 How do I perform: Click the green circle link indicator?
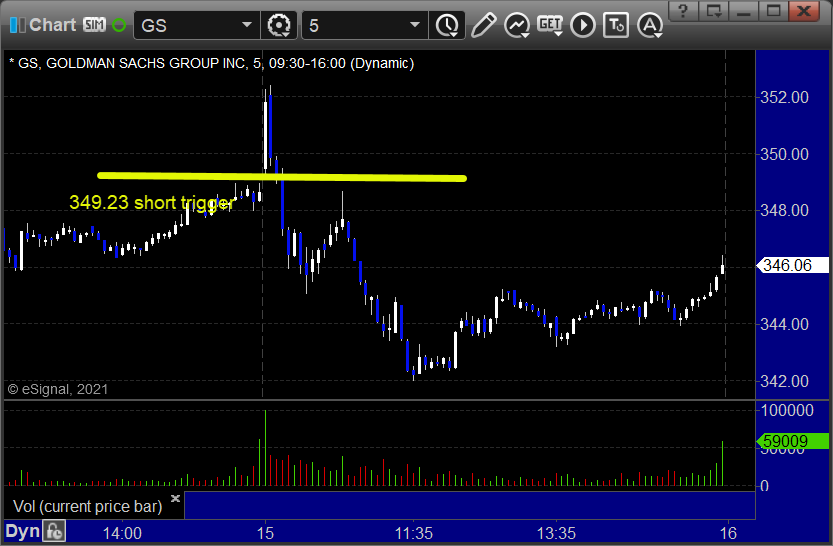coord(120,25)
